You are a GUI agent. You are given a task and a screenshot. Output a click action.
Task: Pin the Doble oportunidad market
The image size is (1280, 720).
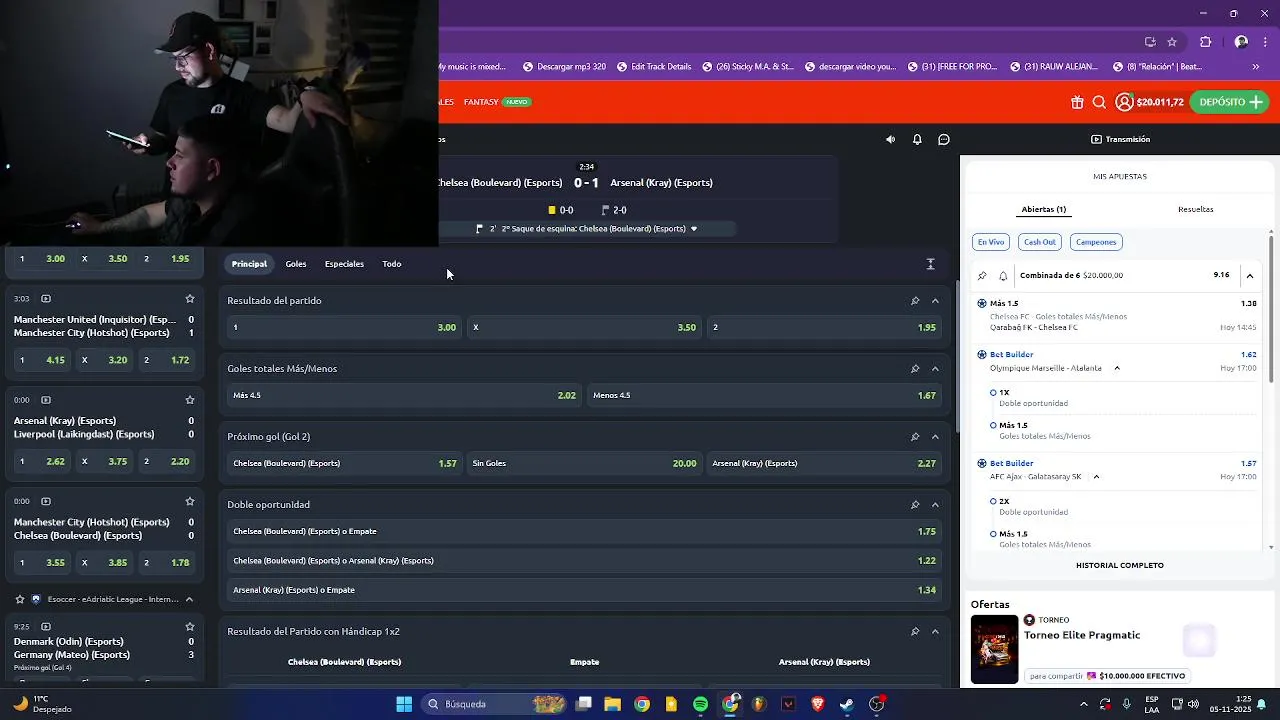pos(915,505)
